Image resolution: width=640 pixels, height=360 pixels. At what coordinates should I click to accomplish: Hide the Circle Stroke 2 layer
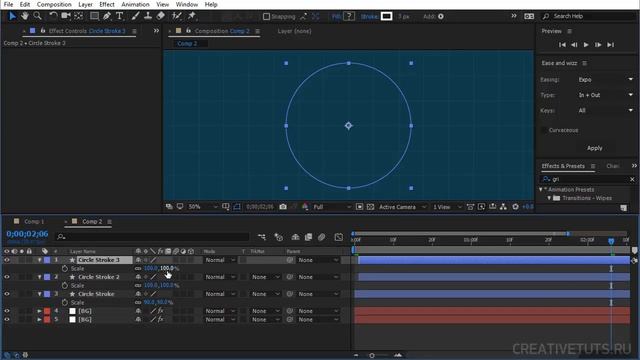pos(7,277)
